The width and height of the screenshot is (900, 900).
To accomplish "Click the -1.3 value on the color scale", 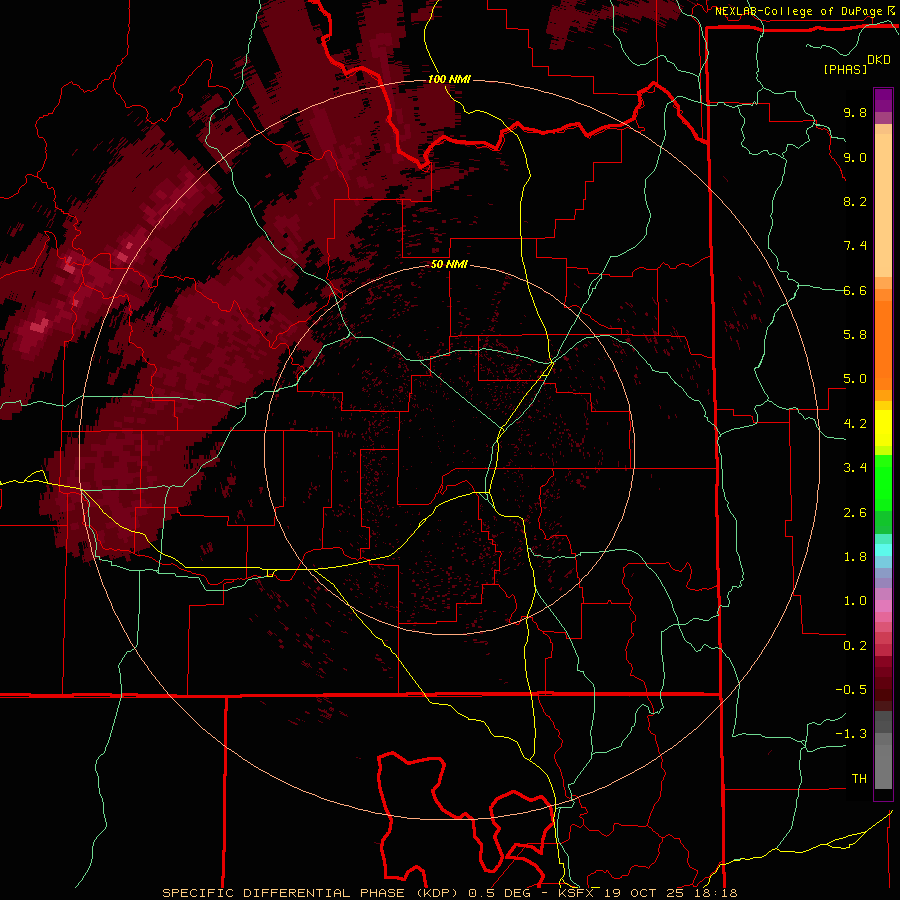I will [x=851, y=734].
